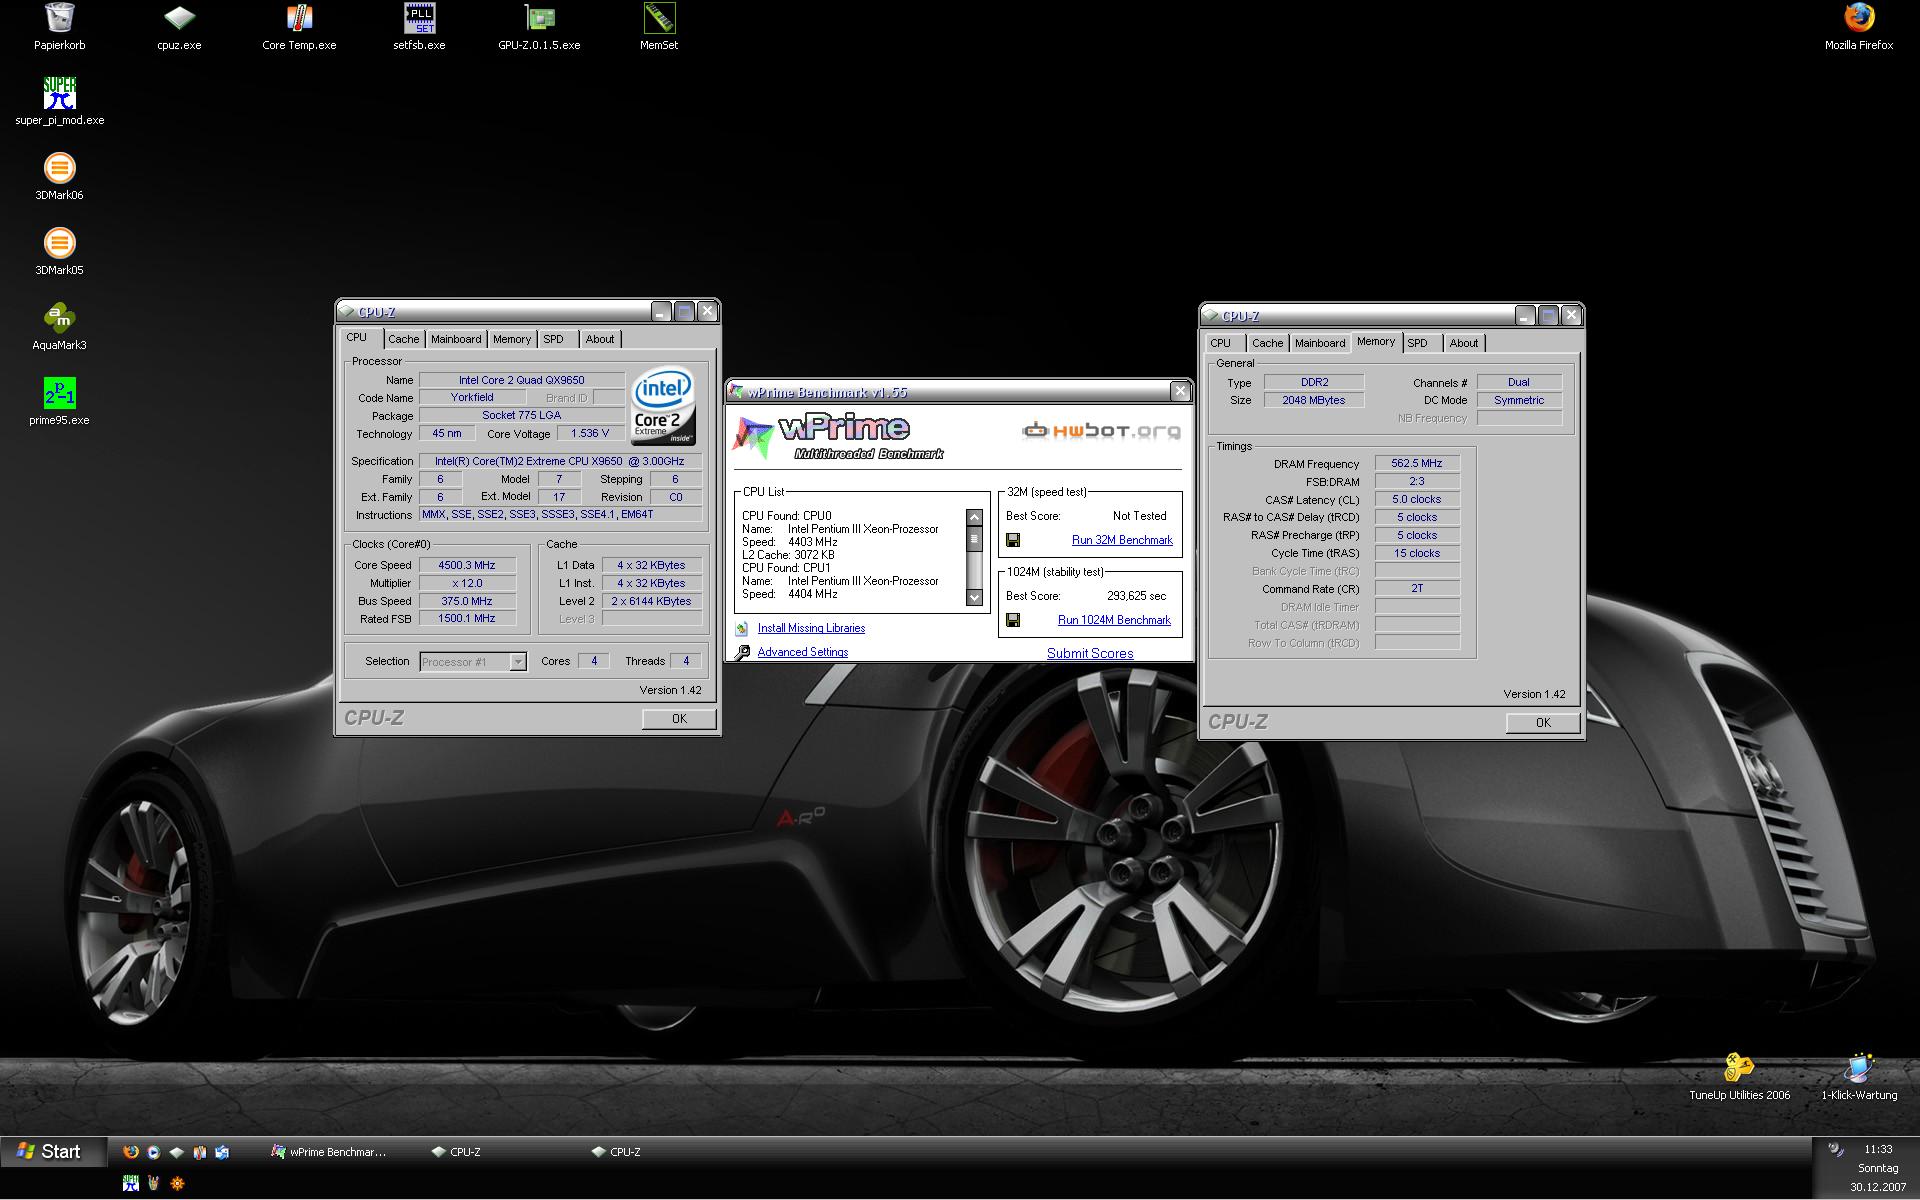The width and height of the screenshot is (1920, 1200).
Task: Open 1-Klick-Wartung desktop icon
Action: click(1859, 1076)
